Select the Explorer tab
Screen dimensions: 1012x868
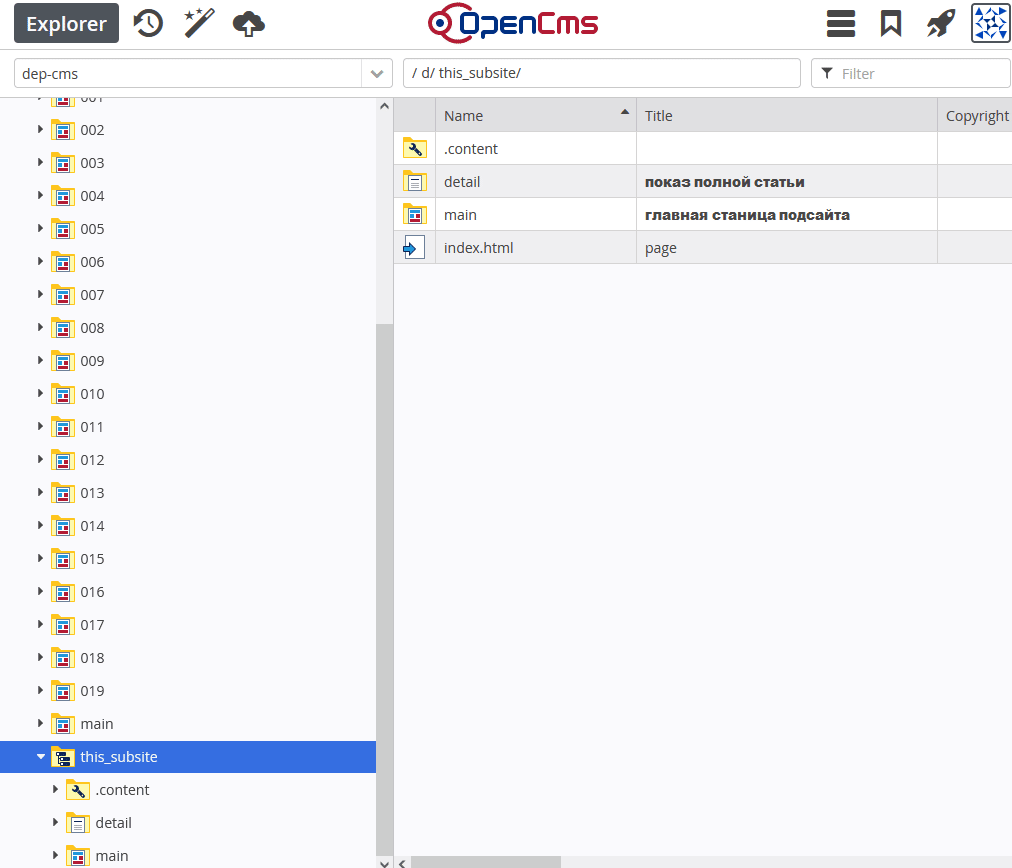[x=66, y=23]
